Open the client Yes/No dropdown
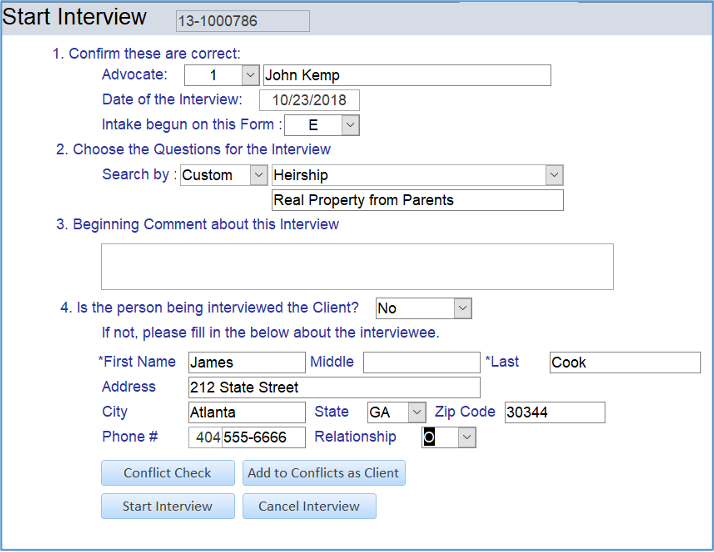This screenshot has height=552, width=714. pyautogui.click(x=461, y=309)
